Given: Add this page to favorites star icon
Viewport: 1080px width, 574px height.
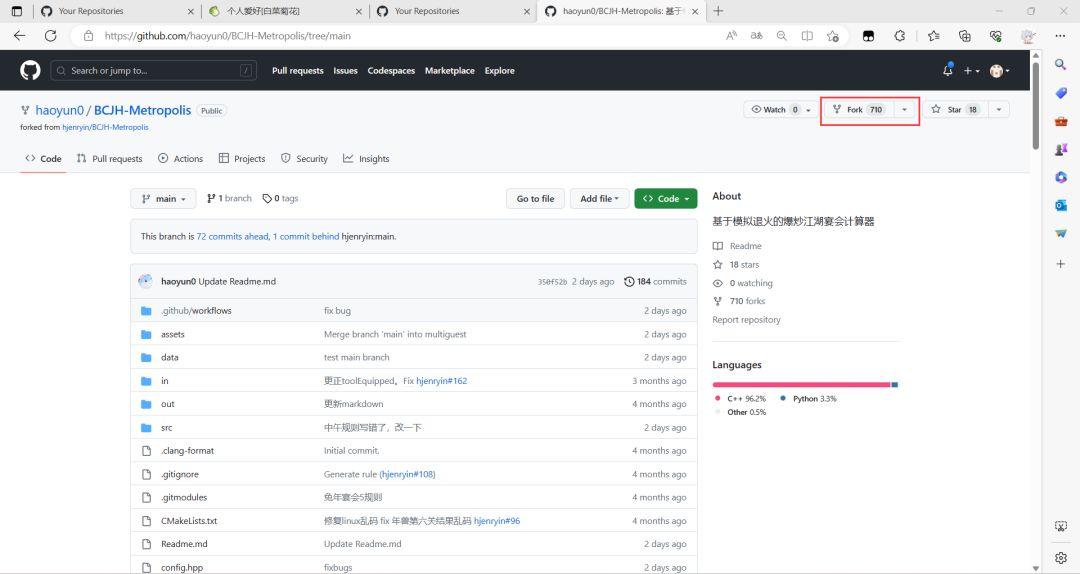Looking at the screenshot, I should click(x=833, y=36).
